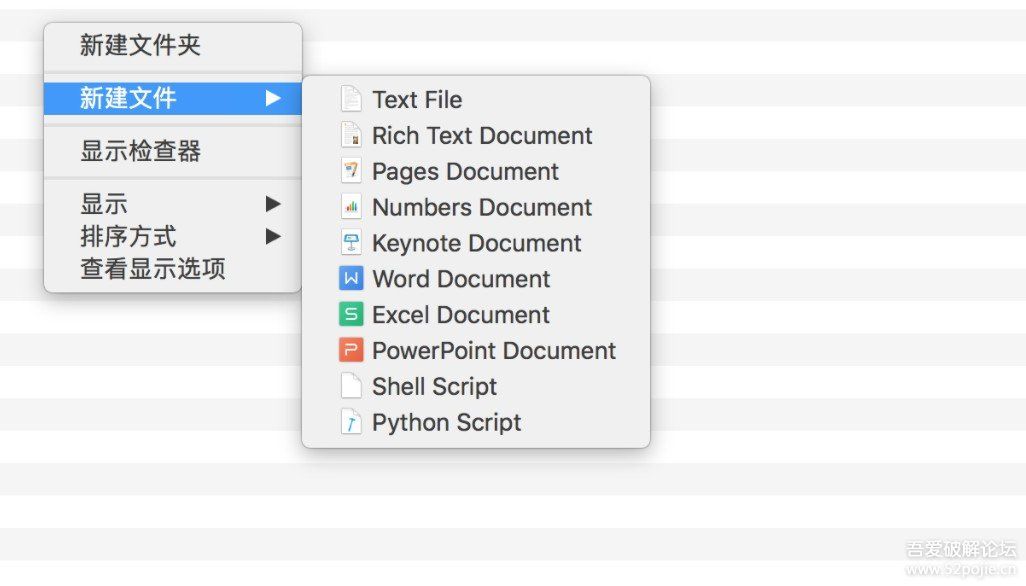Expand the 显示 submenu arrow
Image resolution: width=1026 pixels, height=586 pixels.
[x=273, y=204]
